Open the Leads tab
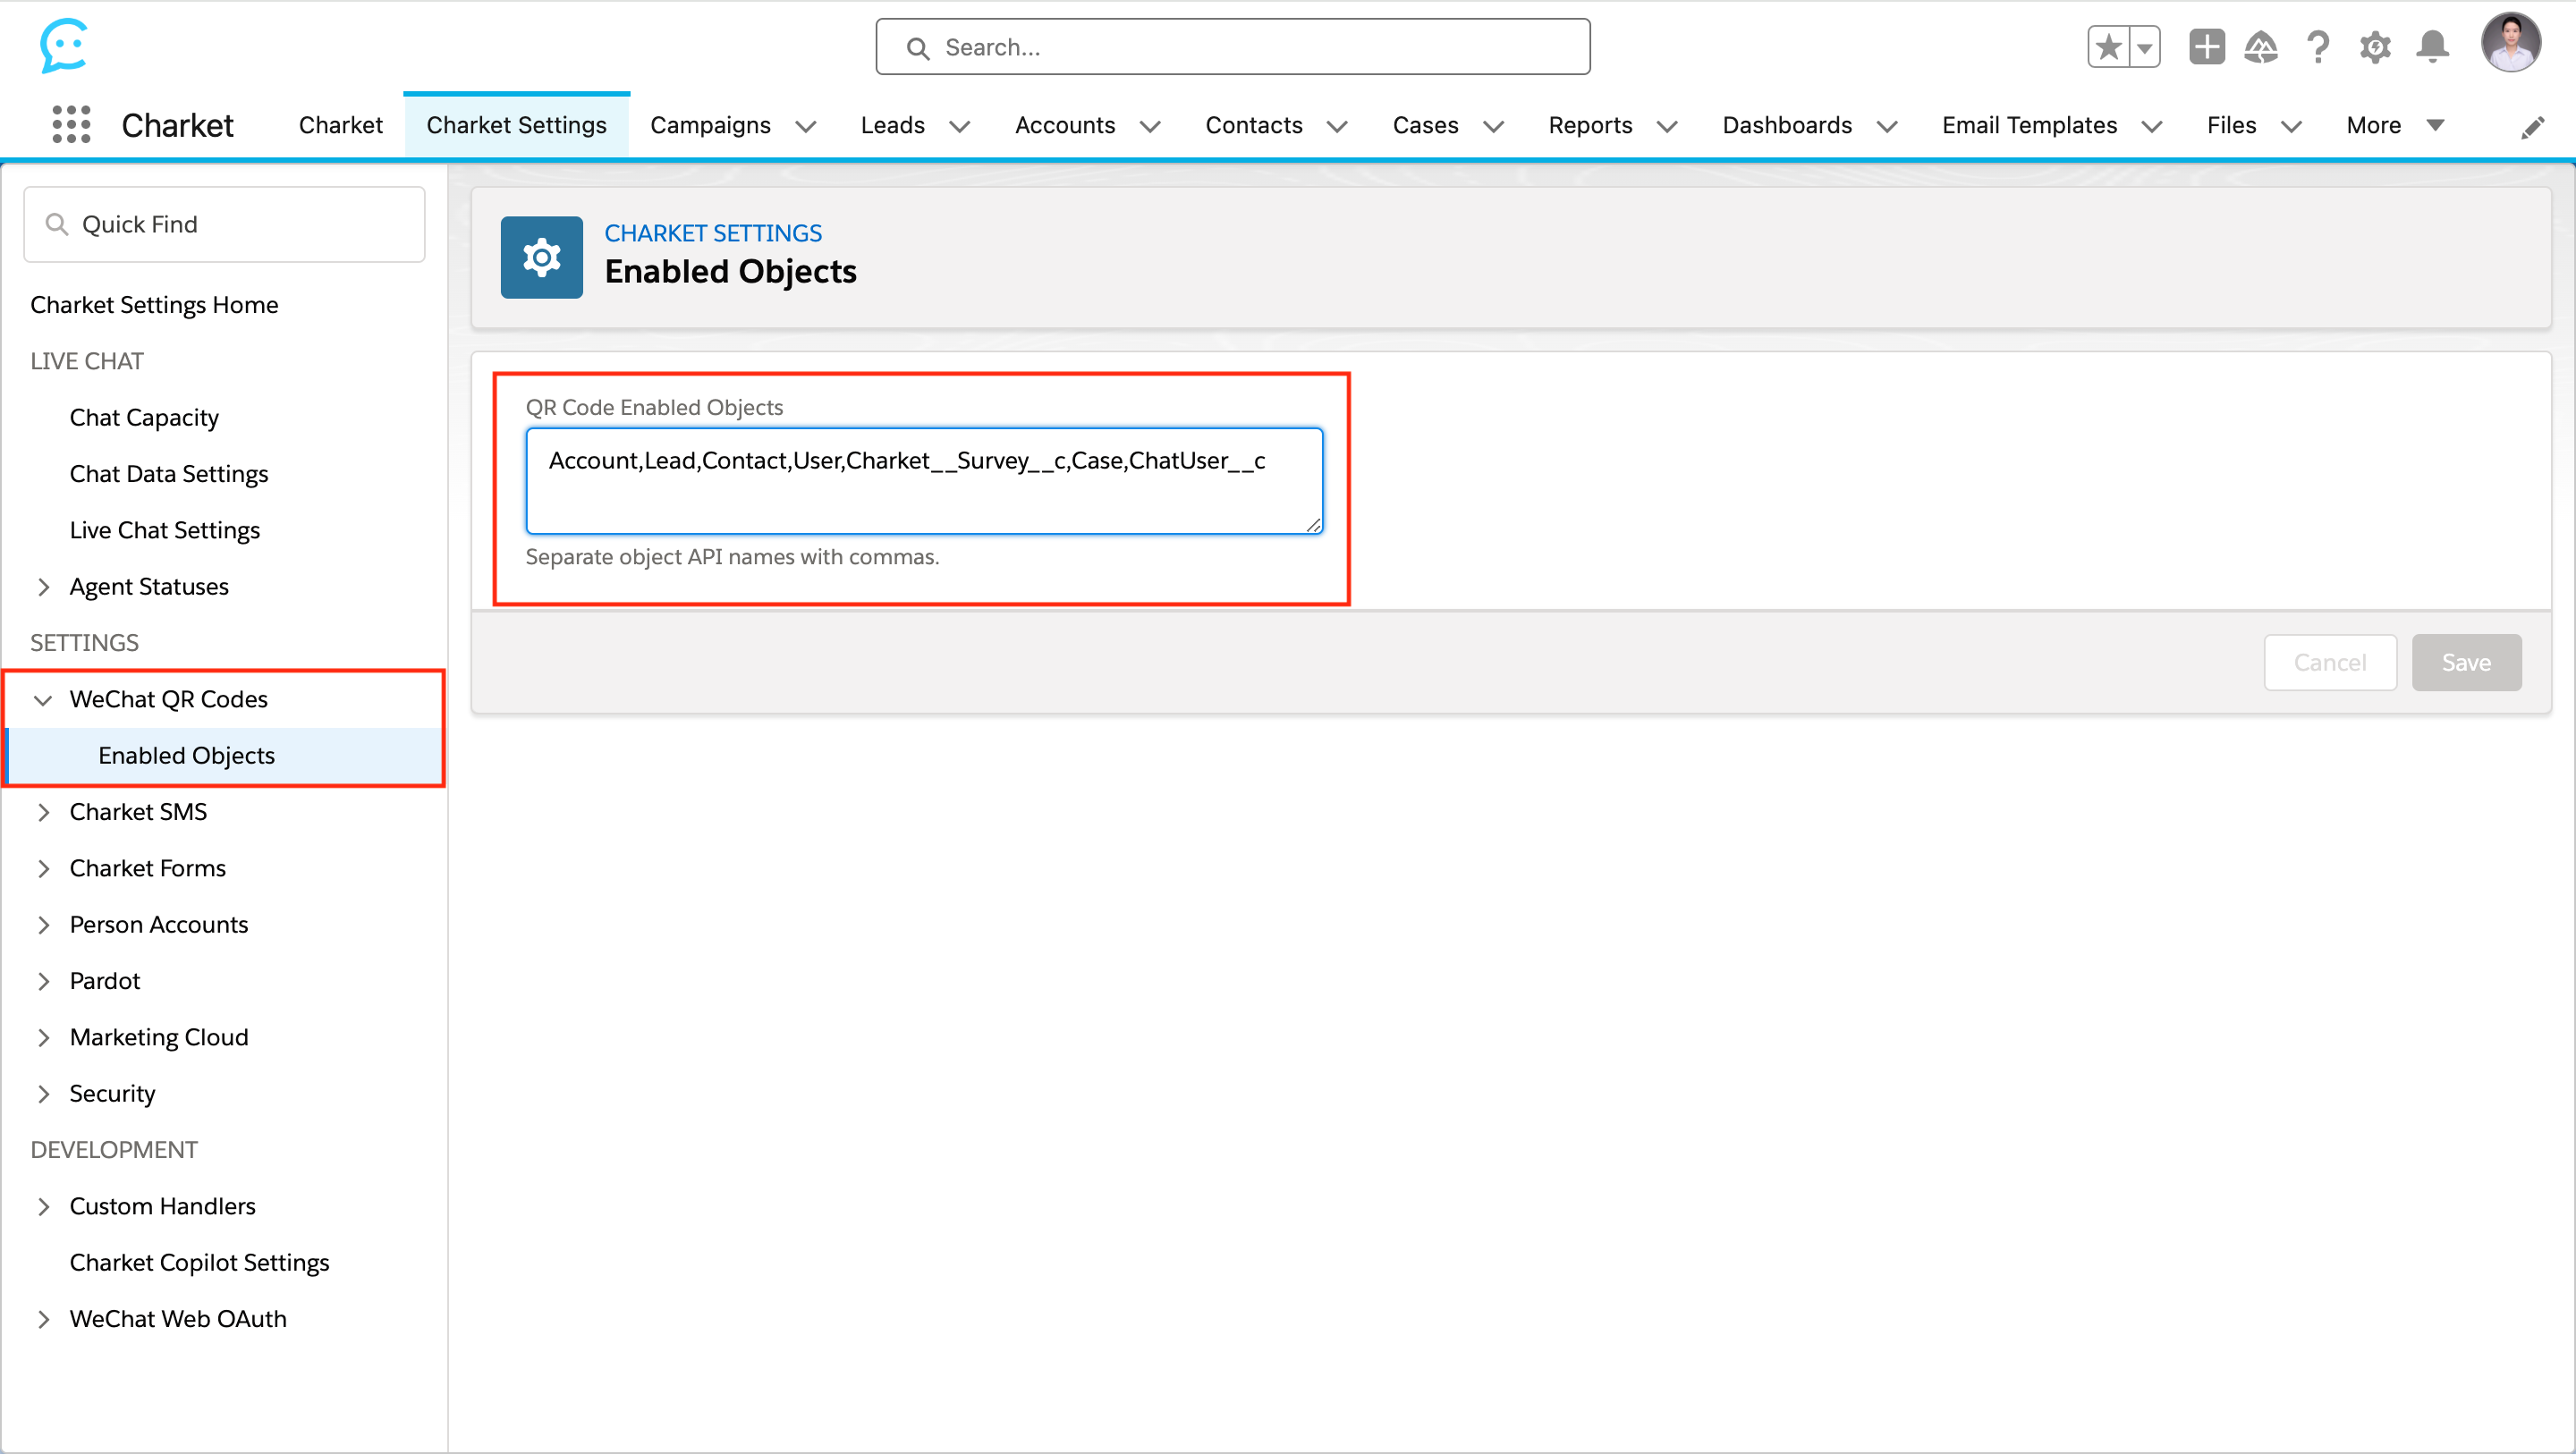The height and width of the screenshot is (1454, 2576). tap(892, 125)
